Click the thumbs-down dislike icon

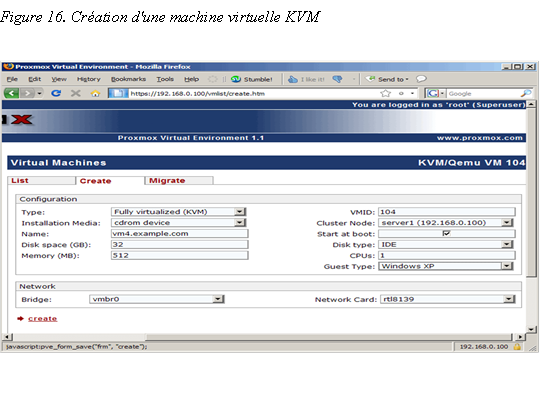click(x=338, y=79)
